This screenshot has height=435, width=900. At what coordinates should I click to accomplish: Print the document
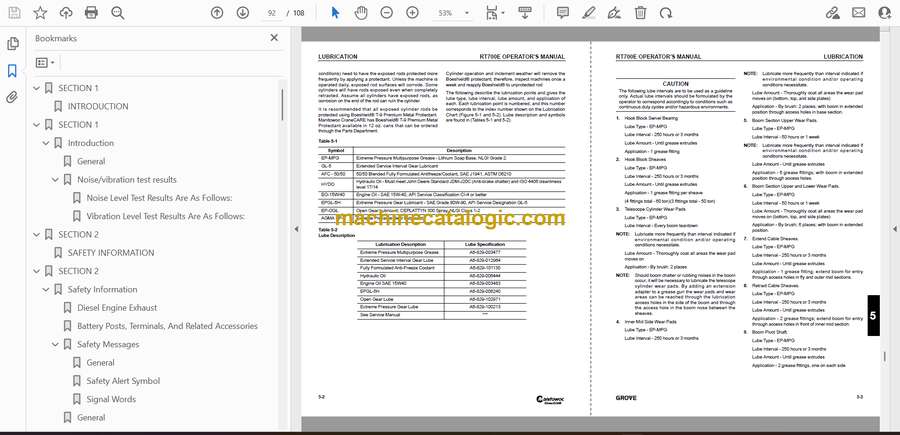coord(91,13)
